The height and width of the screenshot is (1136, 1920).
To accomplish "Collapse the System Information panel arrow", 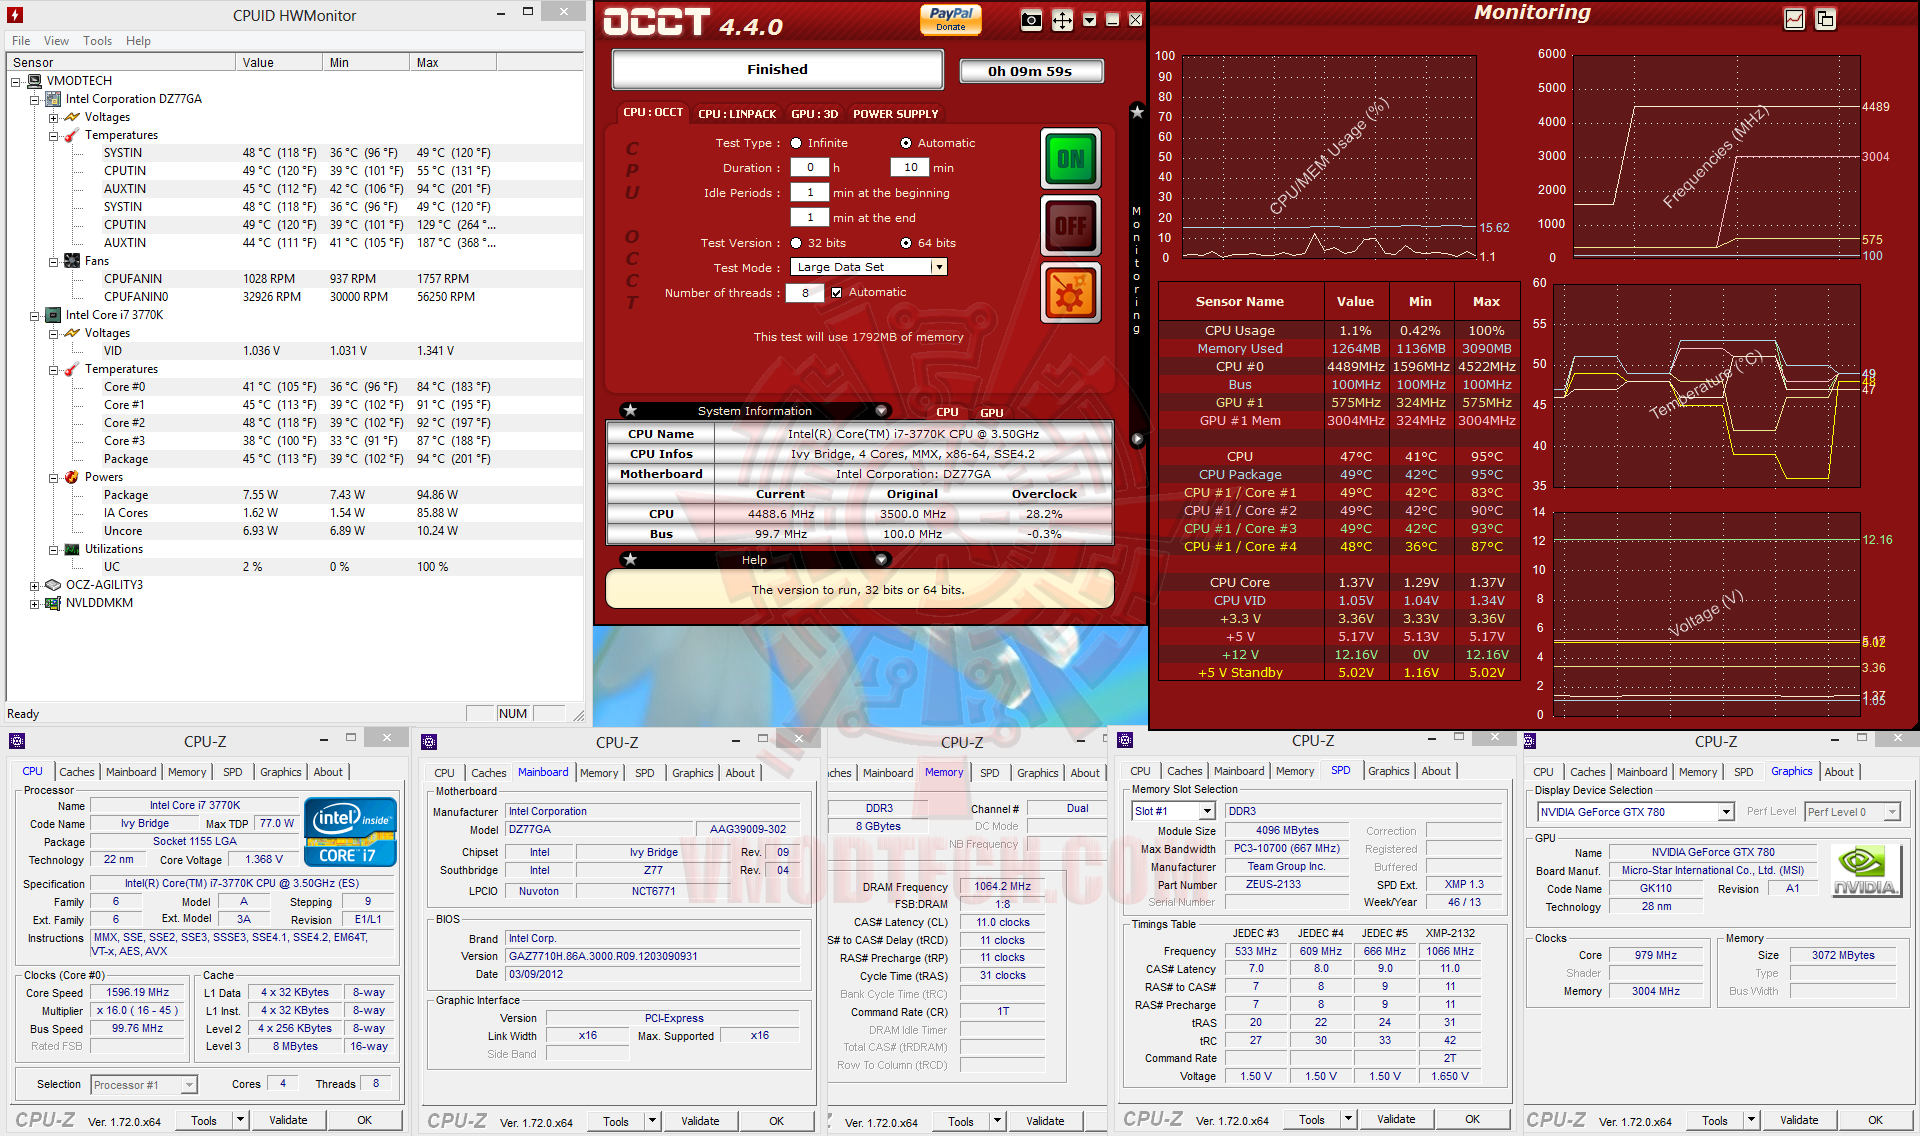I will 881,411.
